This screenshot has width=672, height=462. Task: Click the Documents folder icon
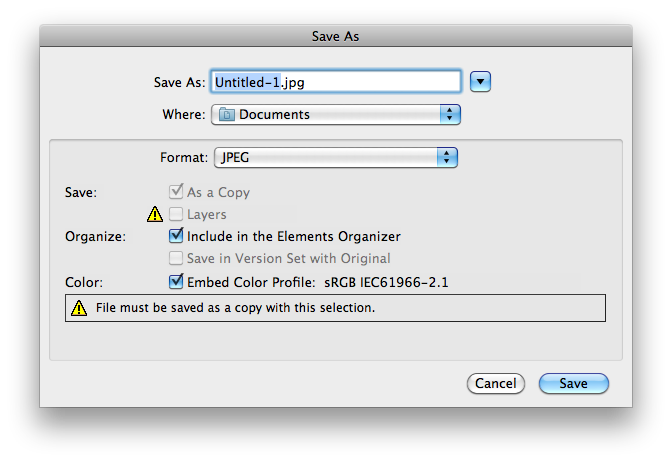pos(226,115)
